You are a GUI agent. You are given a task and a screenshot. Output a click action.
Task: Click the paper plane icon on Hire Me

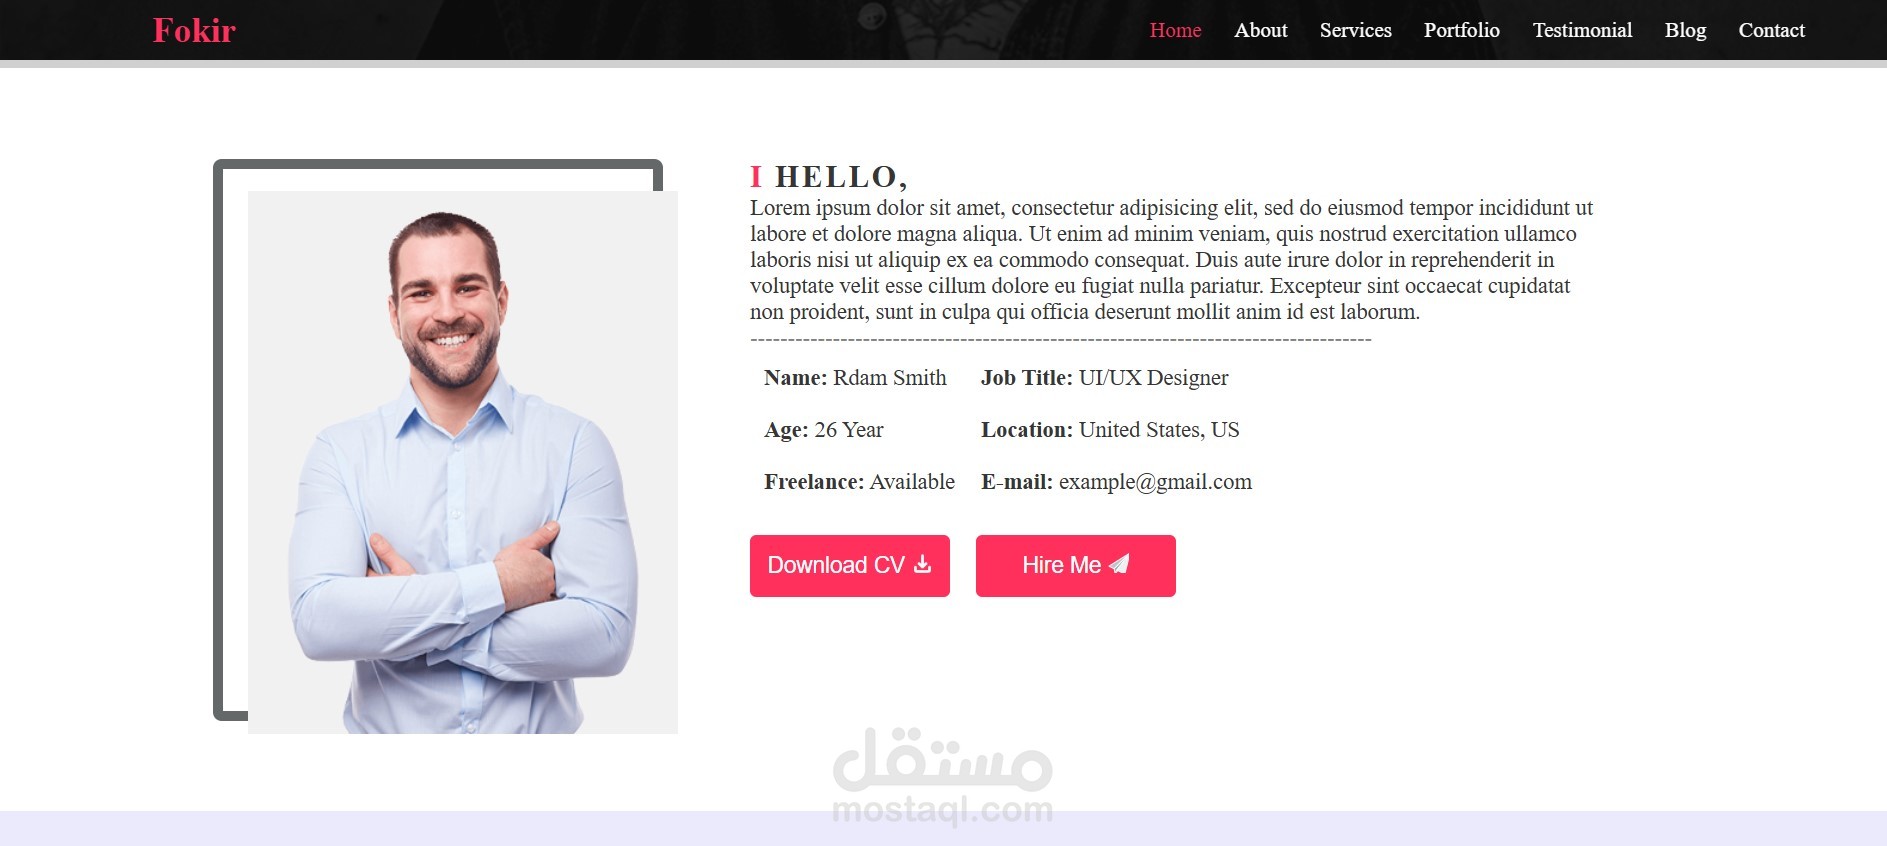[x=1119, y=565]
